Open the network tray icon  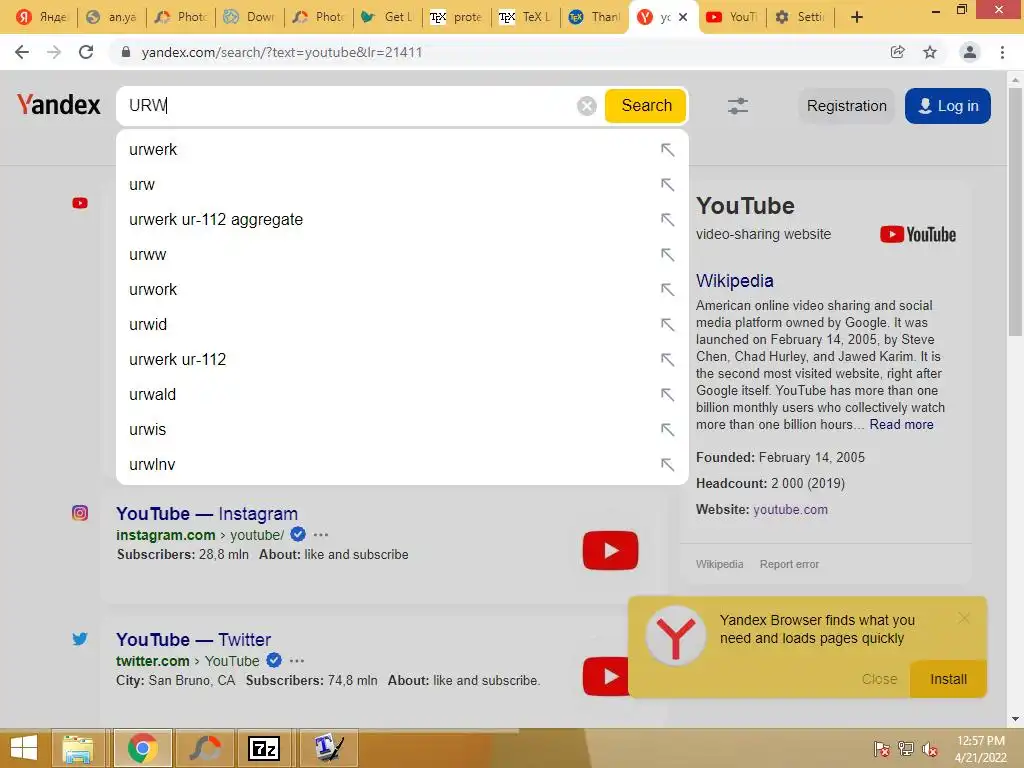(x=906, y=749)
